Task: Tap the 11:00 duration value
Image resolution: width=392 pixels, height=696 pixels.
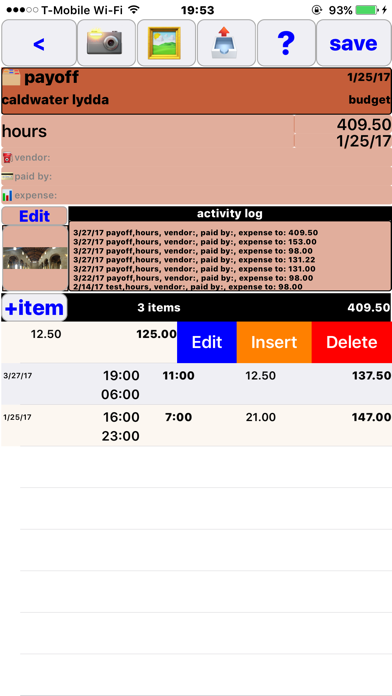Action: [178, 376]
